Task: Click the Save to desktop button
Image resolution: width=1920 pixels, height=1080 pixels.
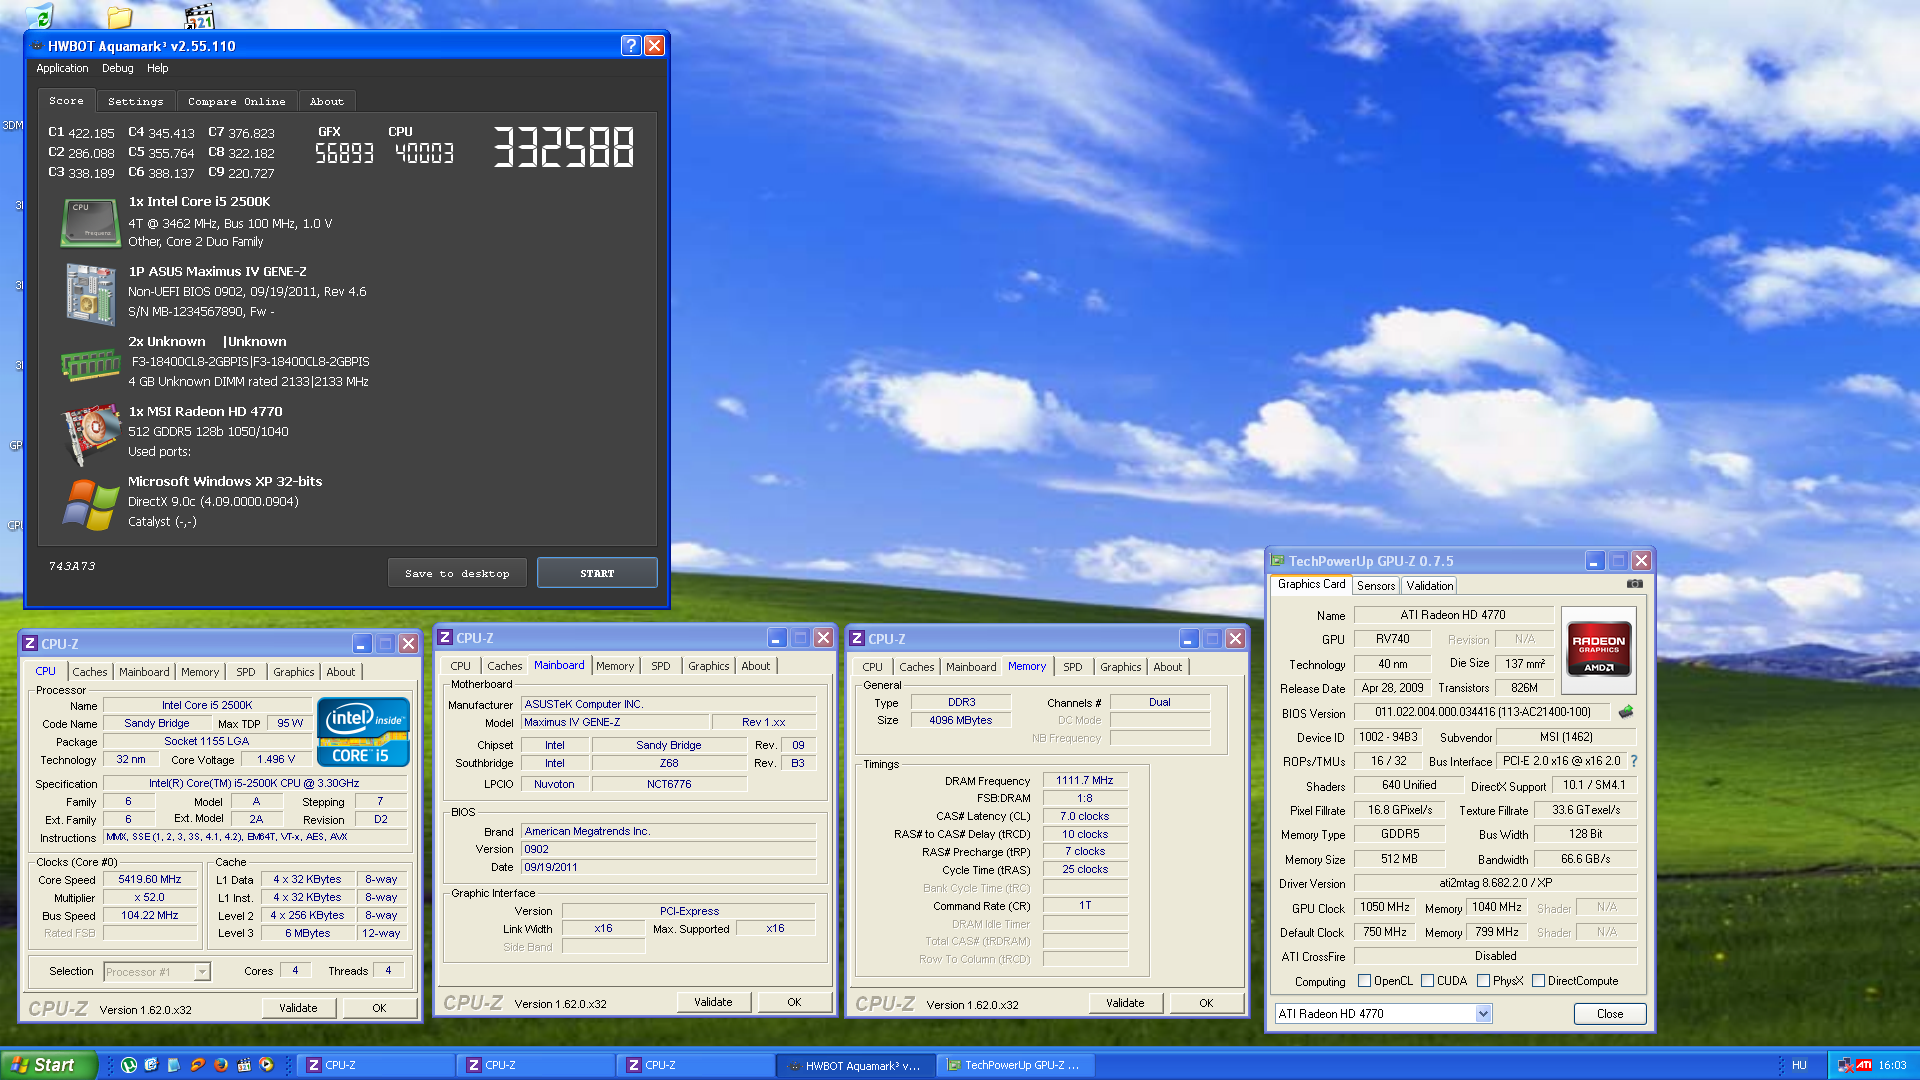Action: (457, 573)
